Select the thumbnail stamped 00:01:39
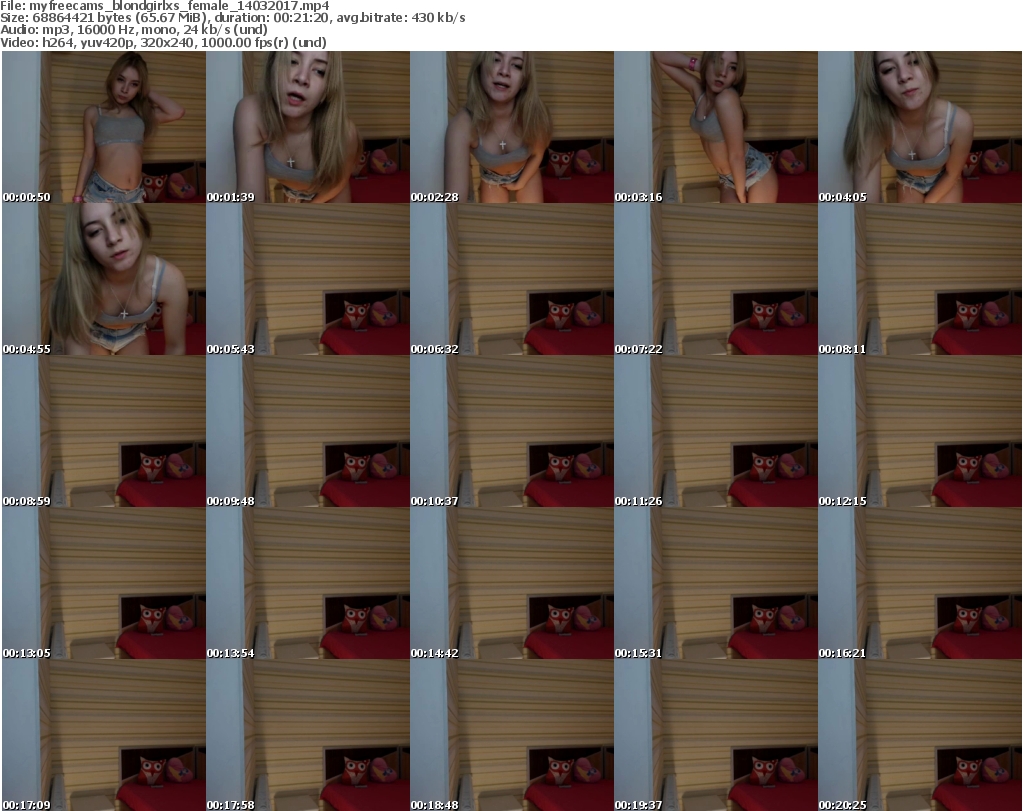This screenshot has width=1024, height=811. click(x=308, y=127)
